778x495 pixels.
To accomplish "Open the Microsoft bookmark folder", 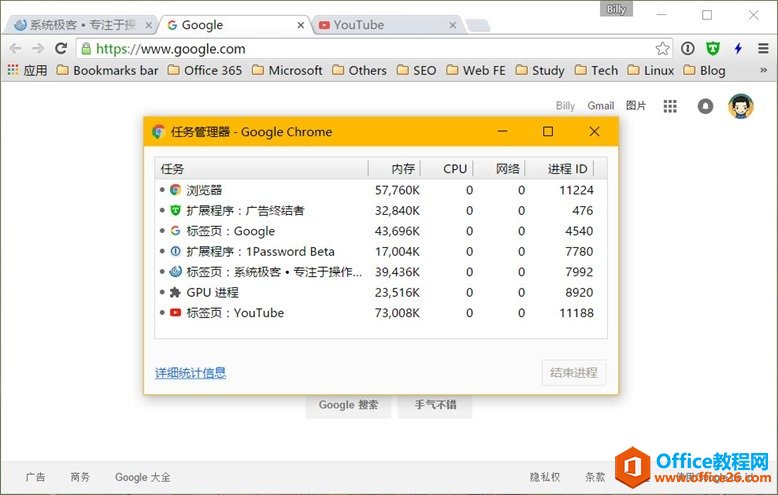I will click(x=287, y=70).
